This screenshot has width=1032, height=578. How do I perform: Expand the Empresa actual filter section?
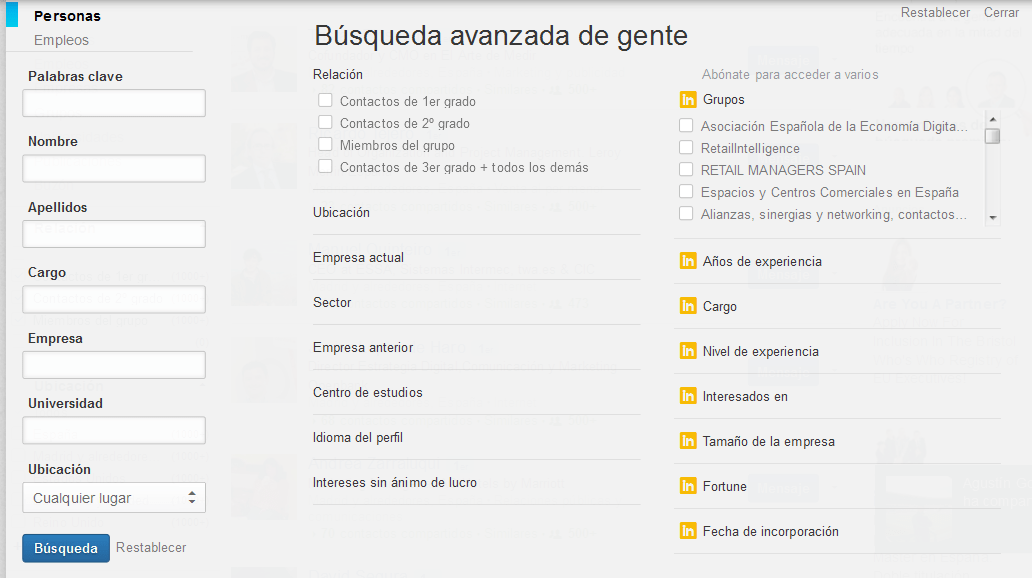(358, 257)
